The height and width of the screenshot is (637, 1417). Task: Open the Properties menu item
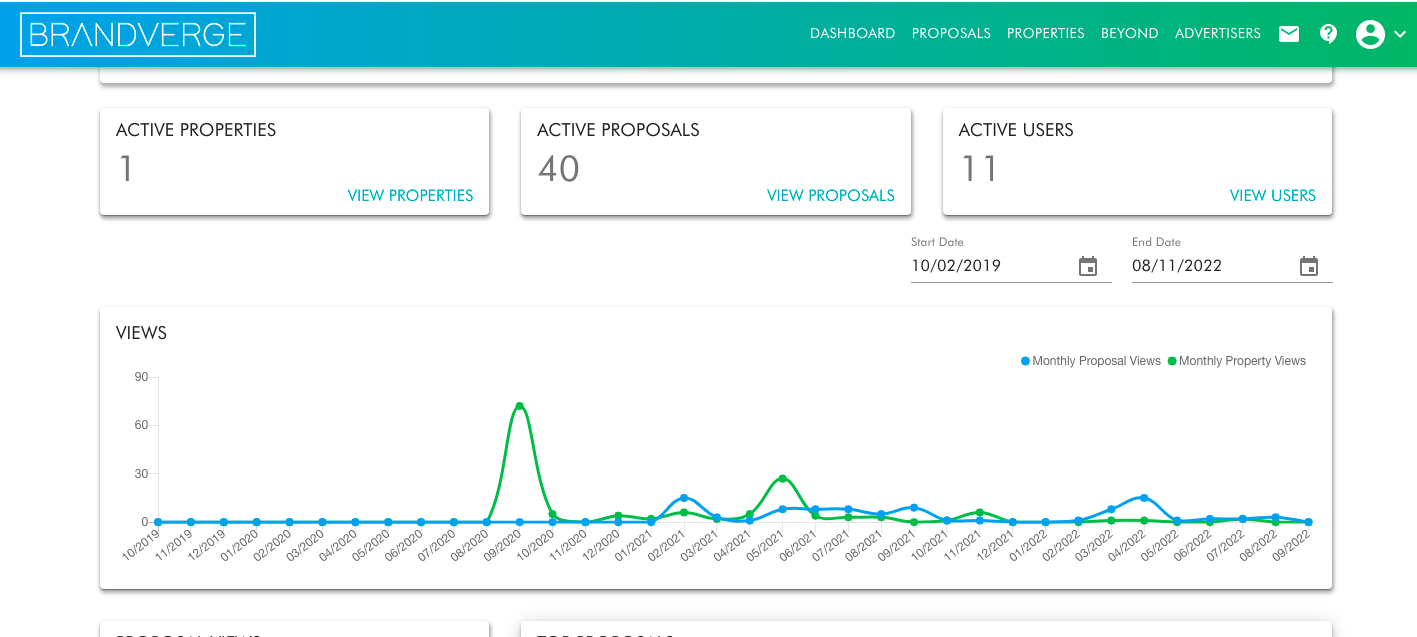(x=1046, y=33)
